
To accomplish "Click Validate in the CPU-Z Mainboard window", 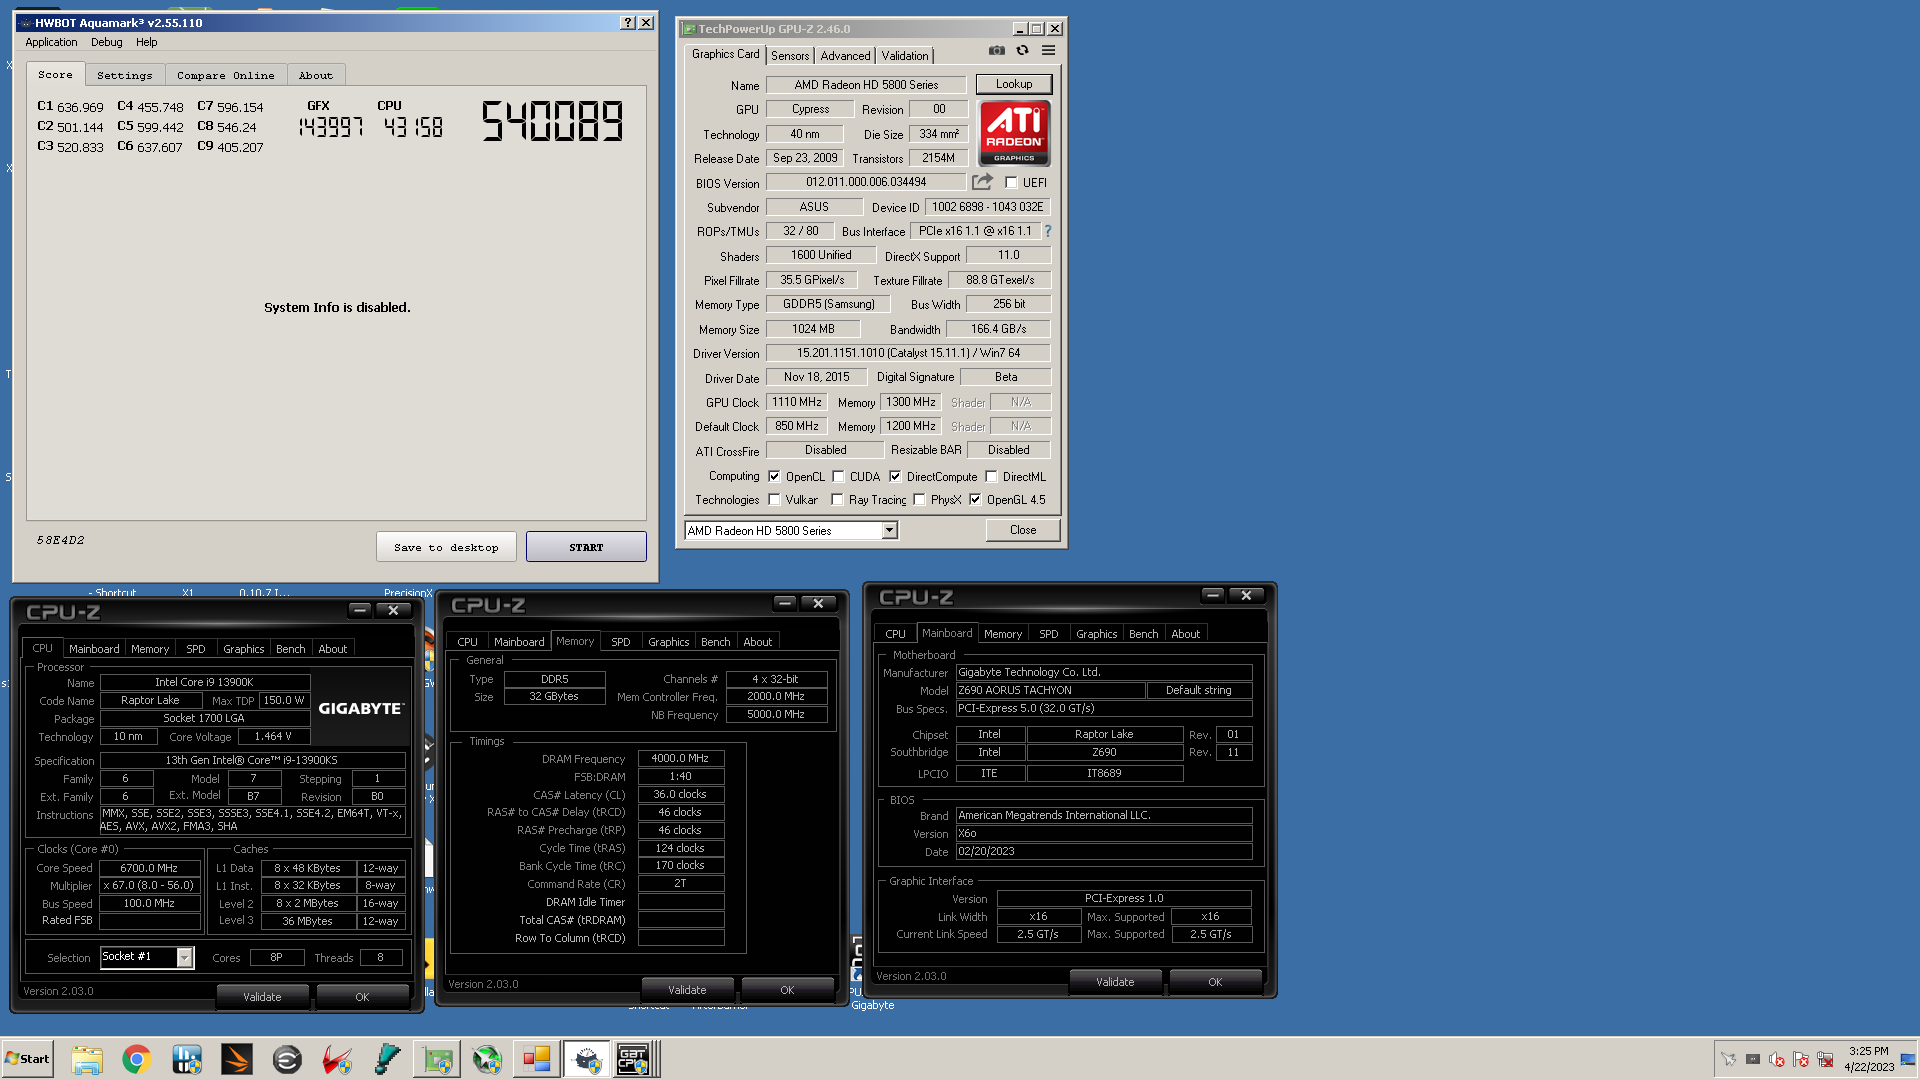I will coord(1115,982).
